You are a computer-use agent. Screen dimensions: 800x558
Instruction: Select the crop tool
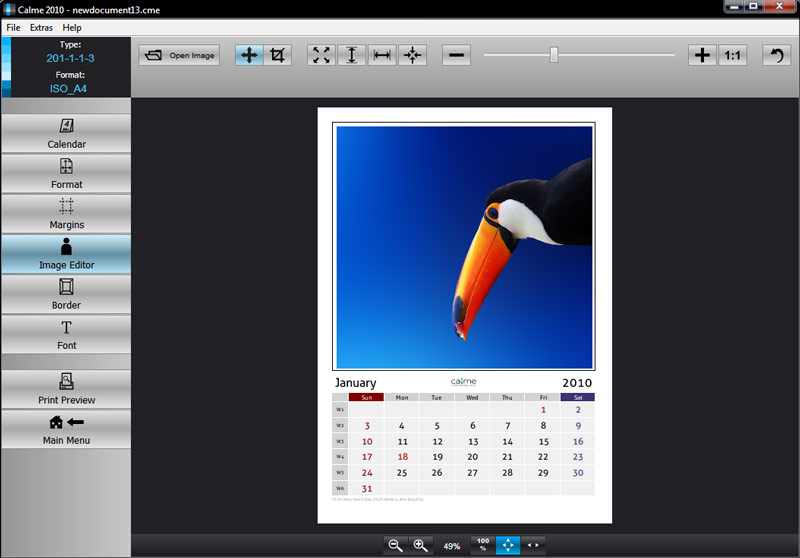[x=278, y=56]
